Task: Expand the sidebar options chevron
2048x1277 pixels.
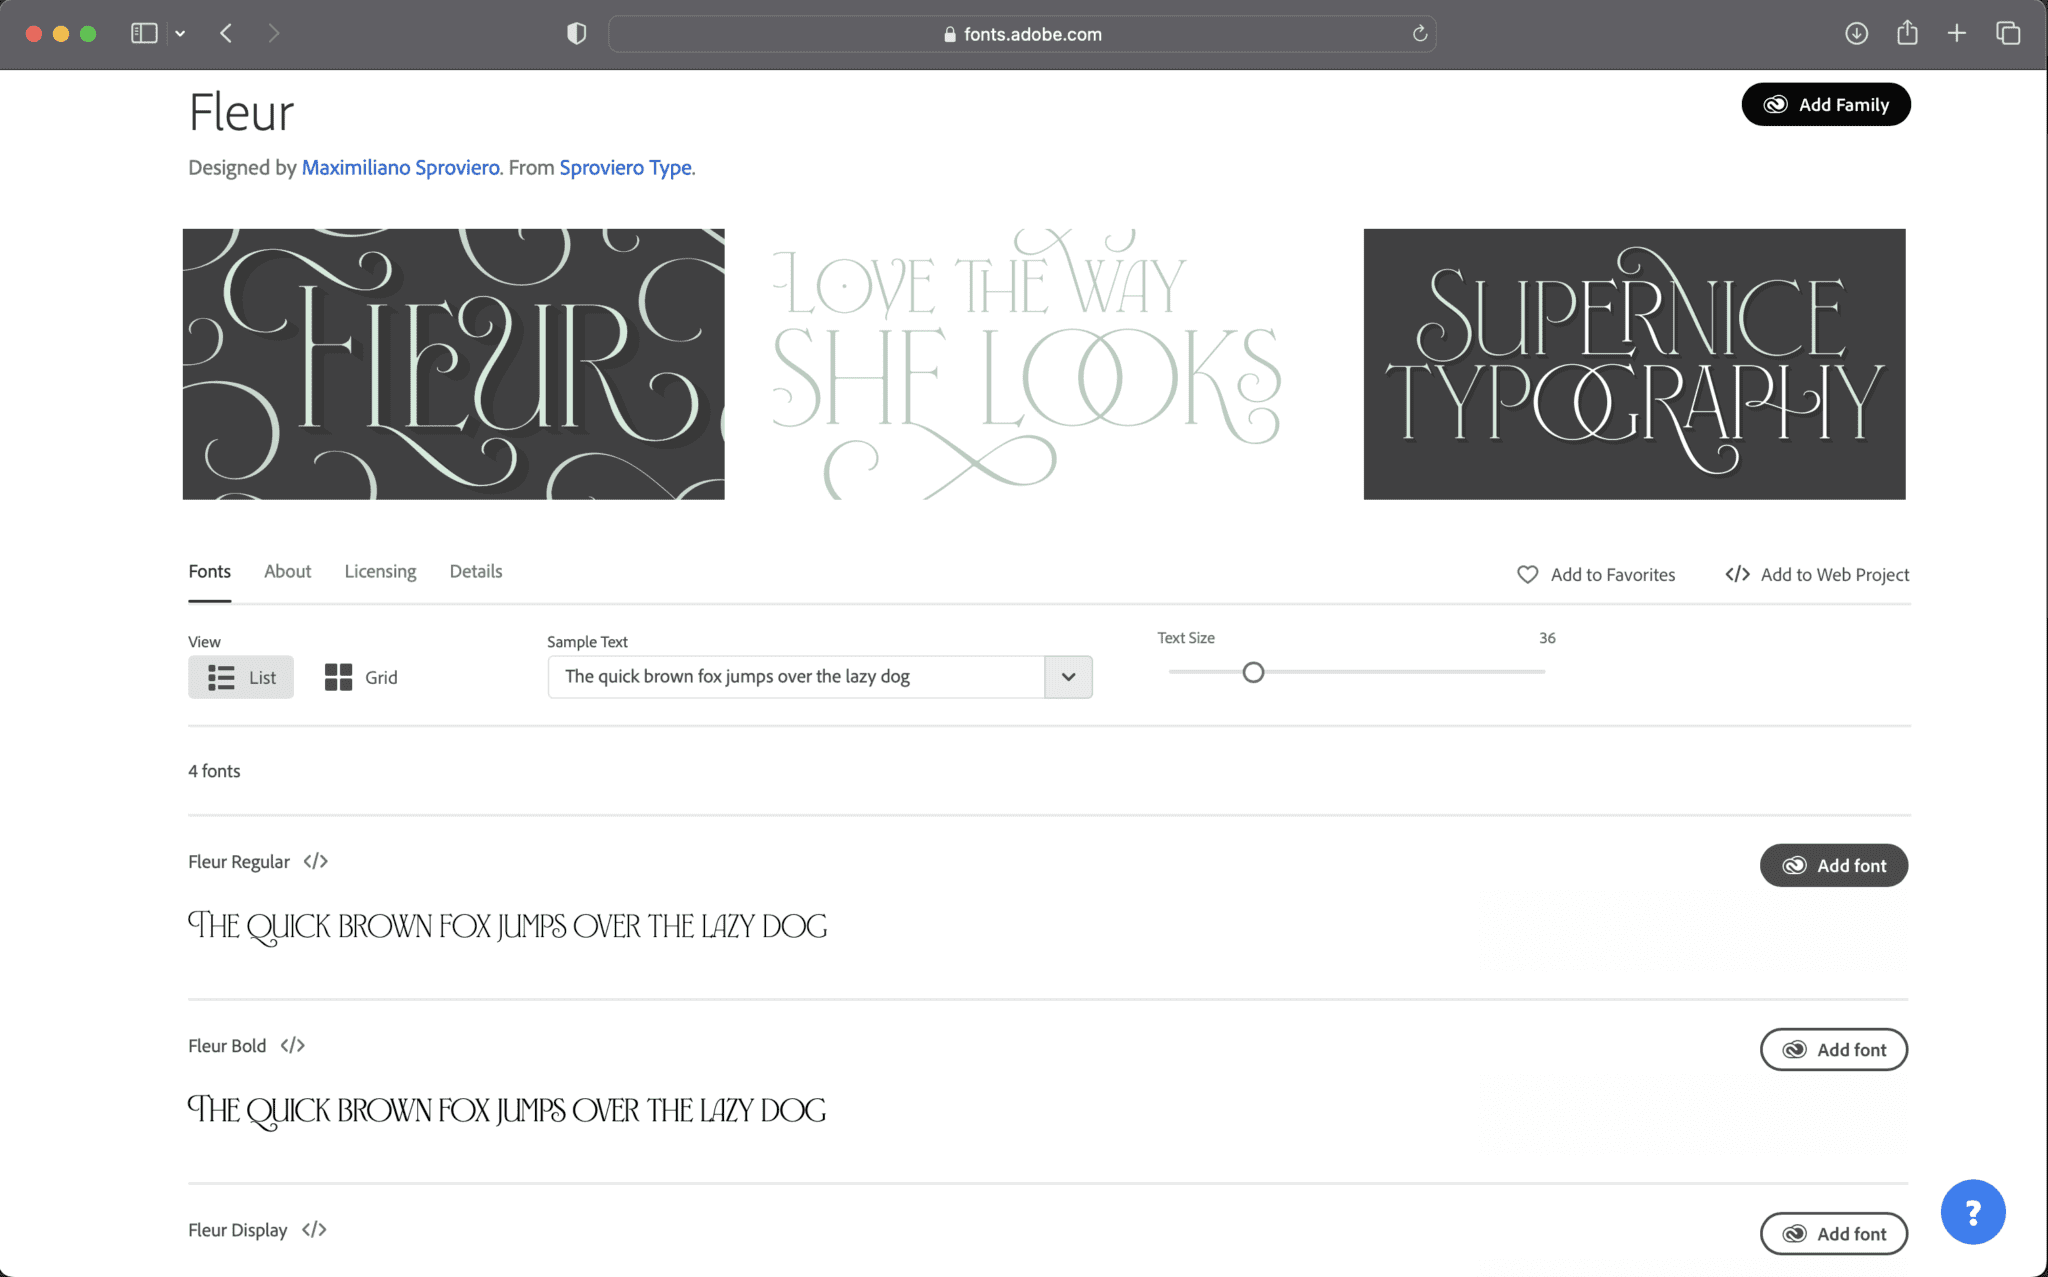Action: tap(180, 33)
